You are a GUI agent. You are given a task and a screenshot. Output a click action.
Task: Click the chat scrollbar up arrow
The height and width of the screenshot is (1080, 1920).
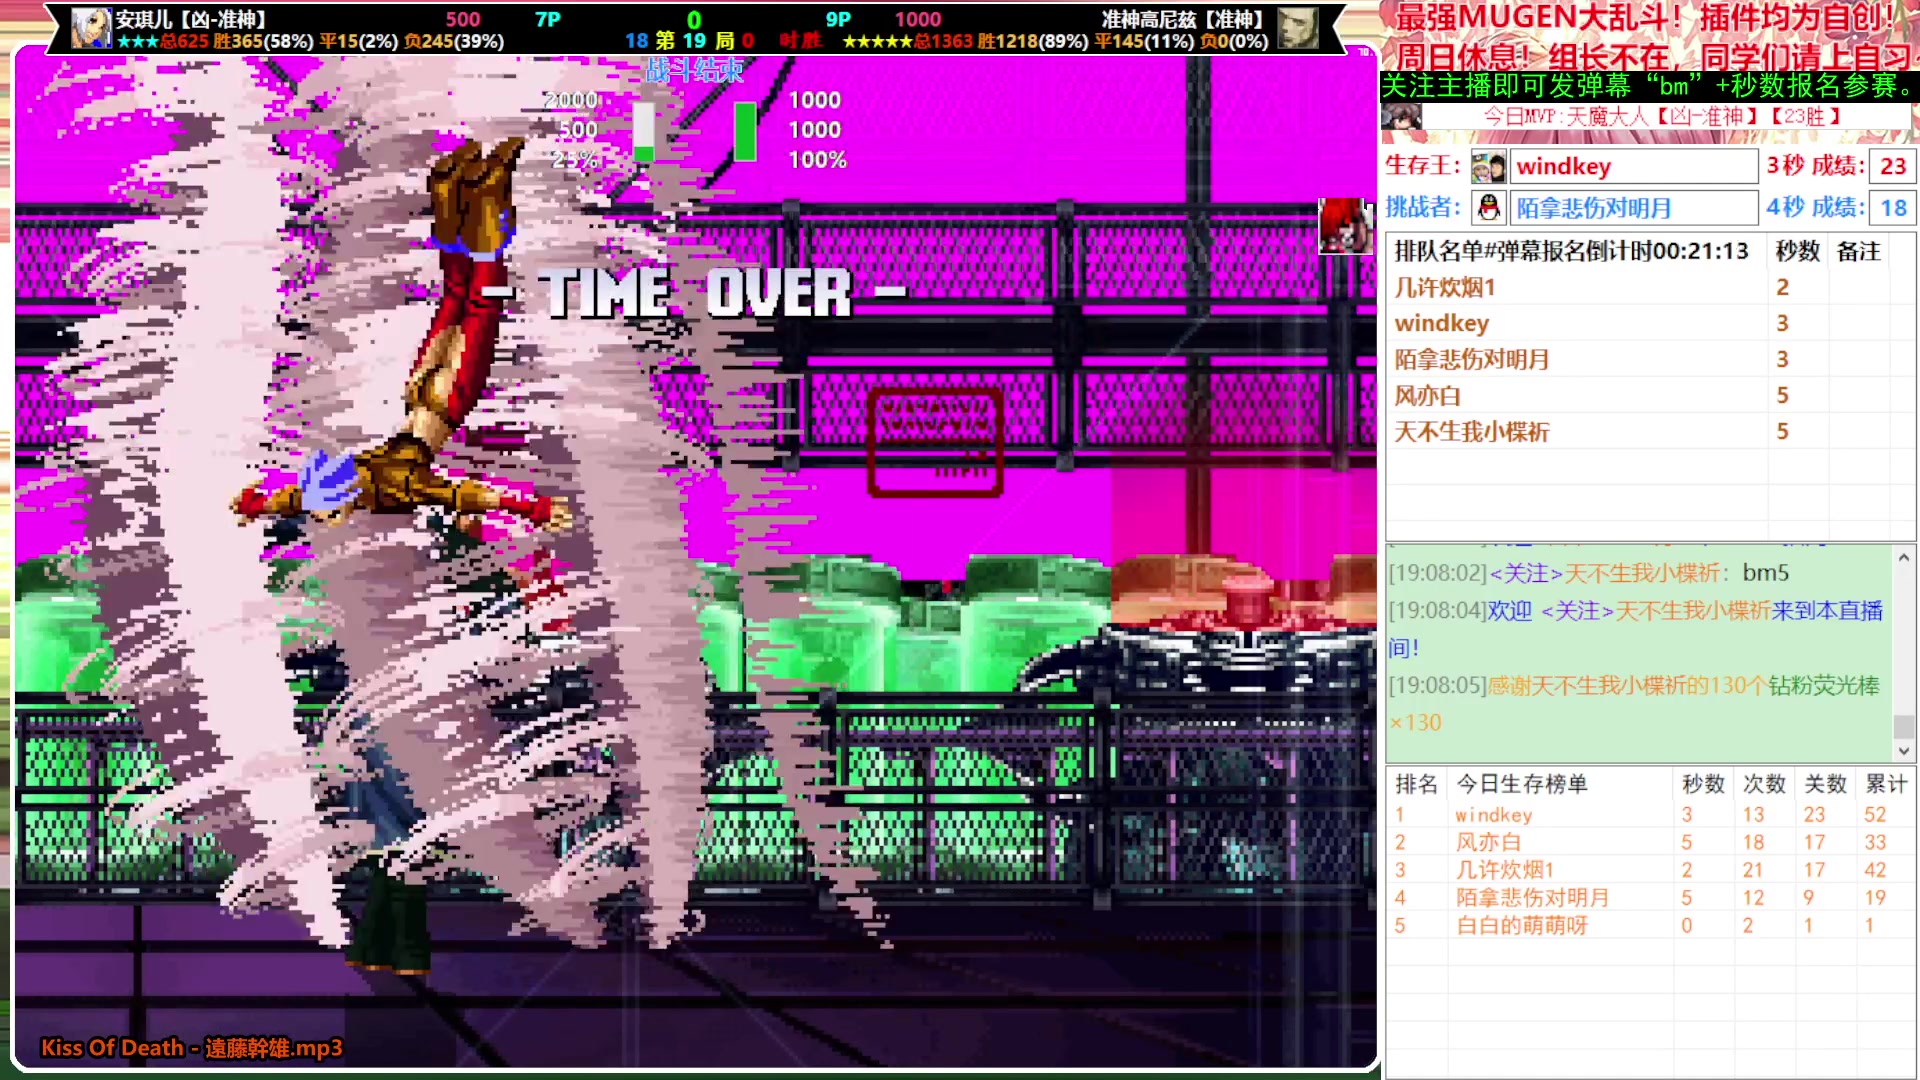(1903, 558)
